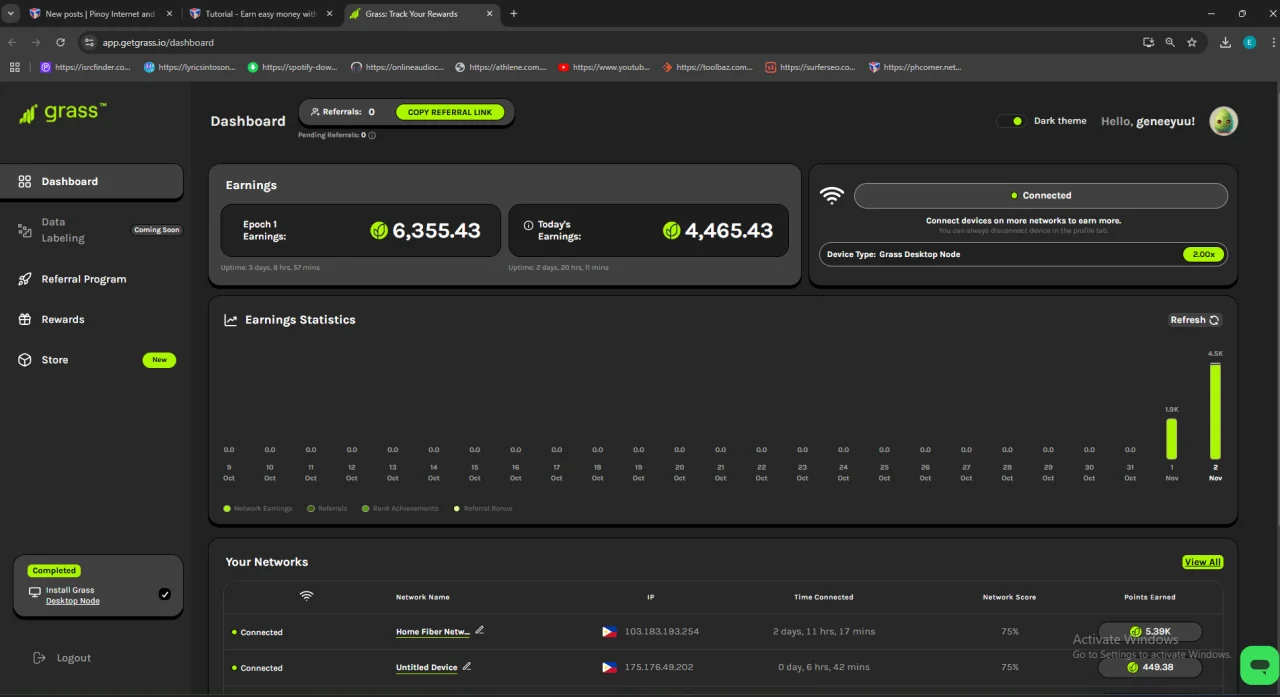Click the Grass logo in sidebar
Screen dimensions: 1280x697
63,112
